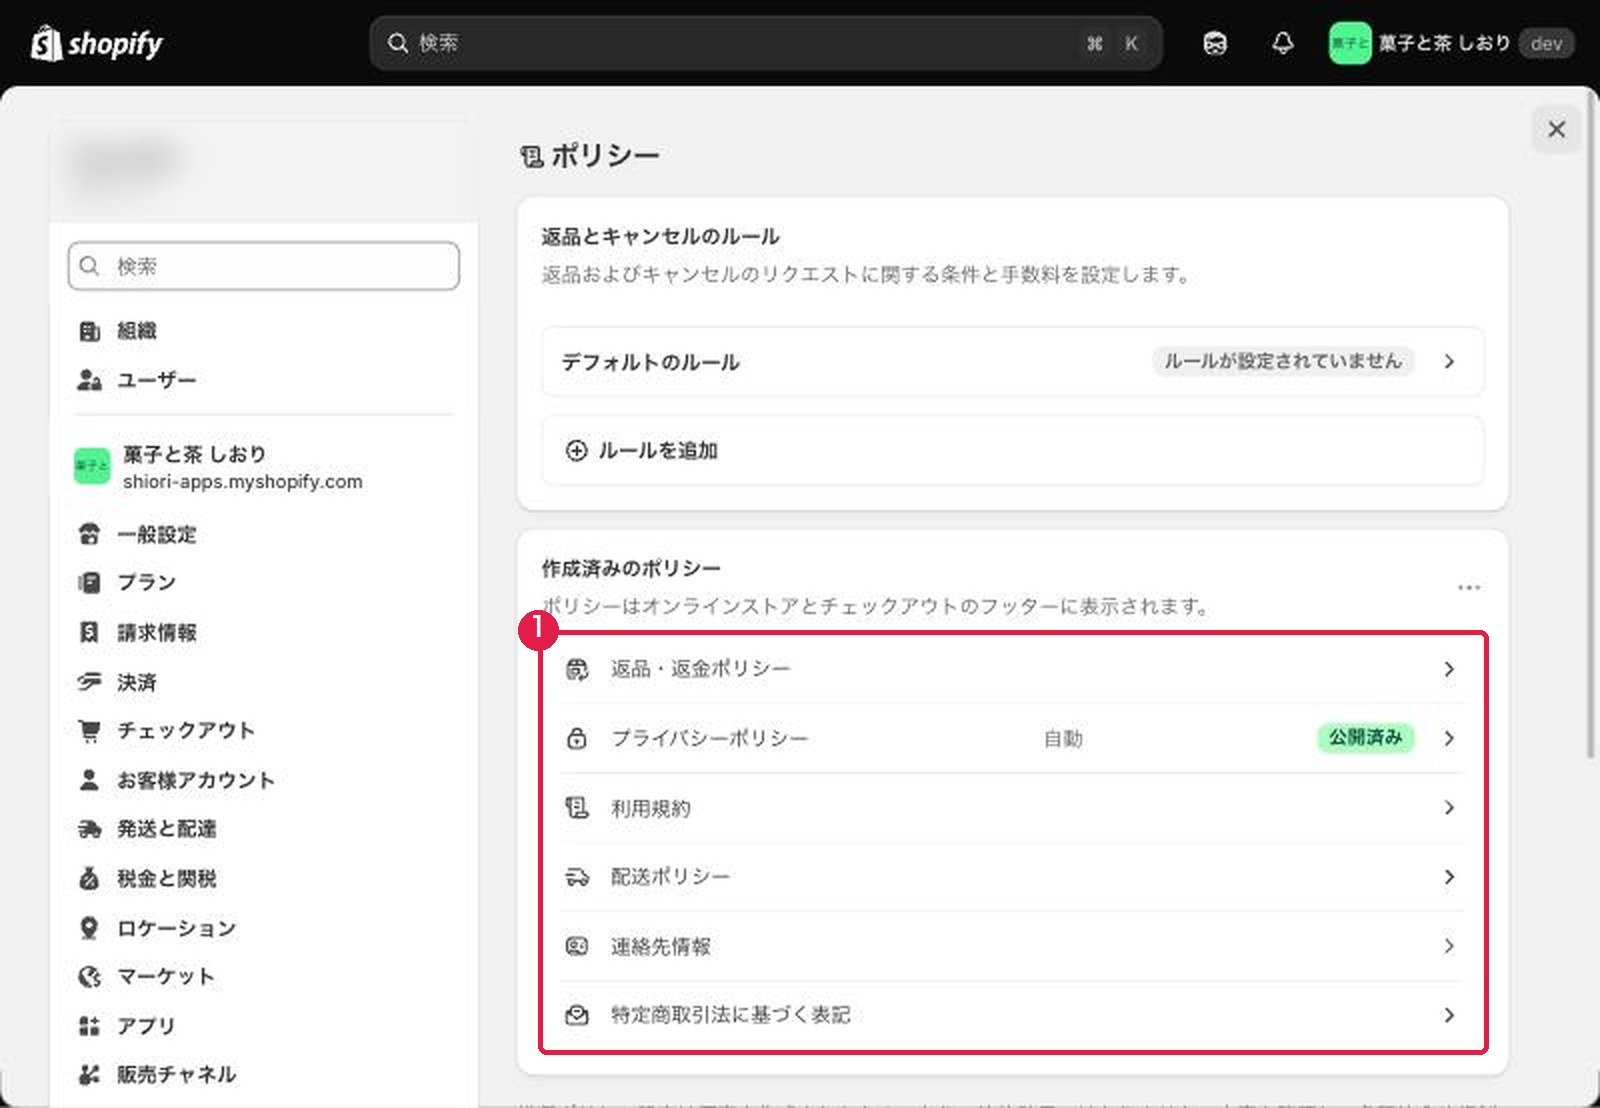Expand 連絡先情報 using its chevron
This screenshot has width=1600, height=1108.
(x=1449, y=946)
